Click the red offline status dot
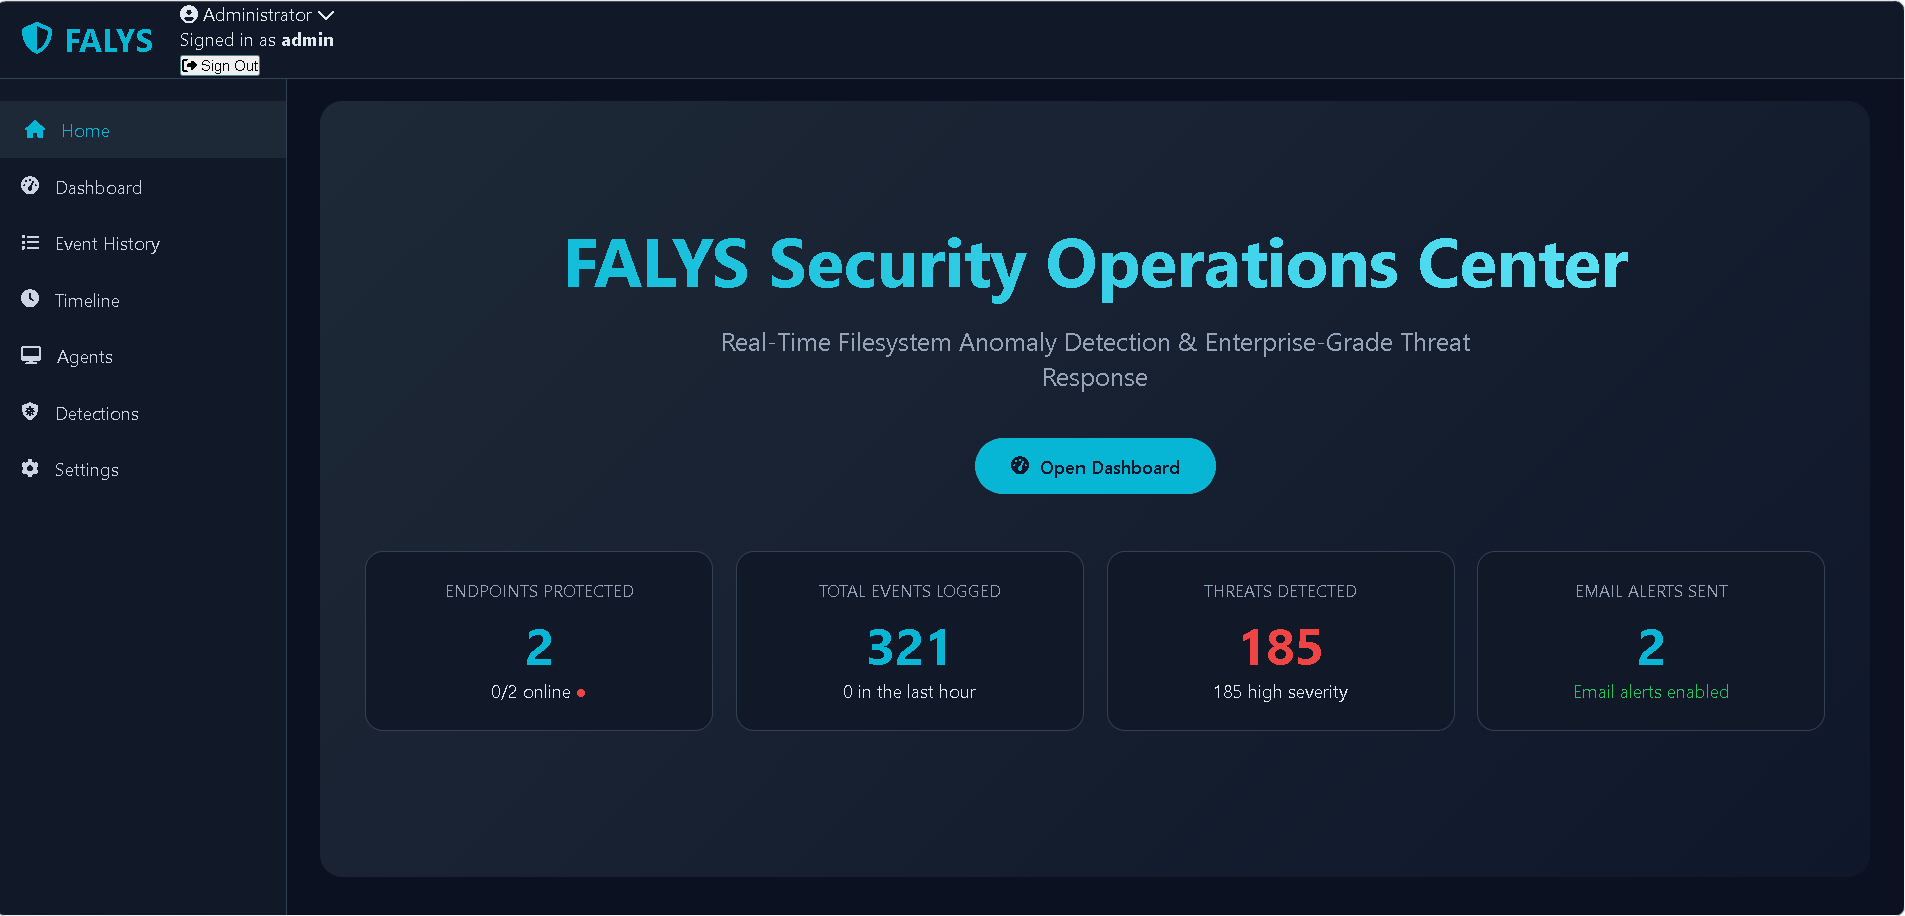This screenshot has width=1905, height=916. coord(581,693)
